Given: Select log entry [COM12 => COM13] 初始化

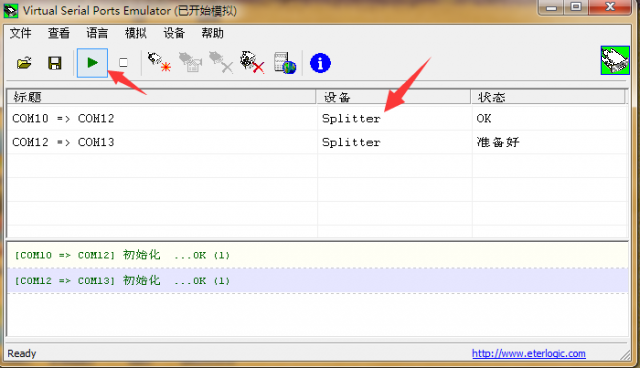Looking at the screenshot, I should click(x=317, y=281).
